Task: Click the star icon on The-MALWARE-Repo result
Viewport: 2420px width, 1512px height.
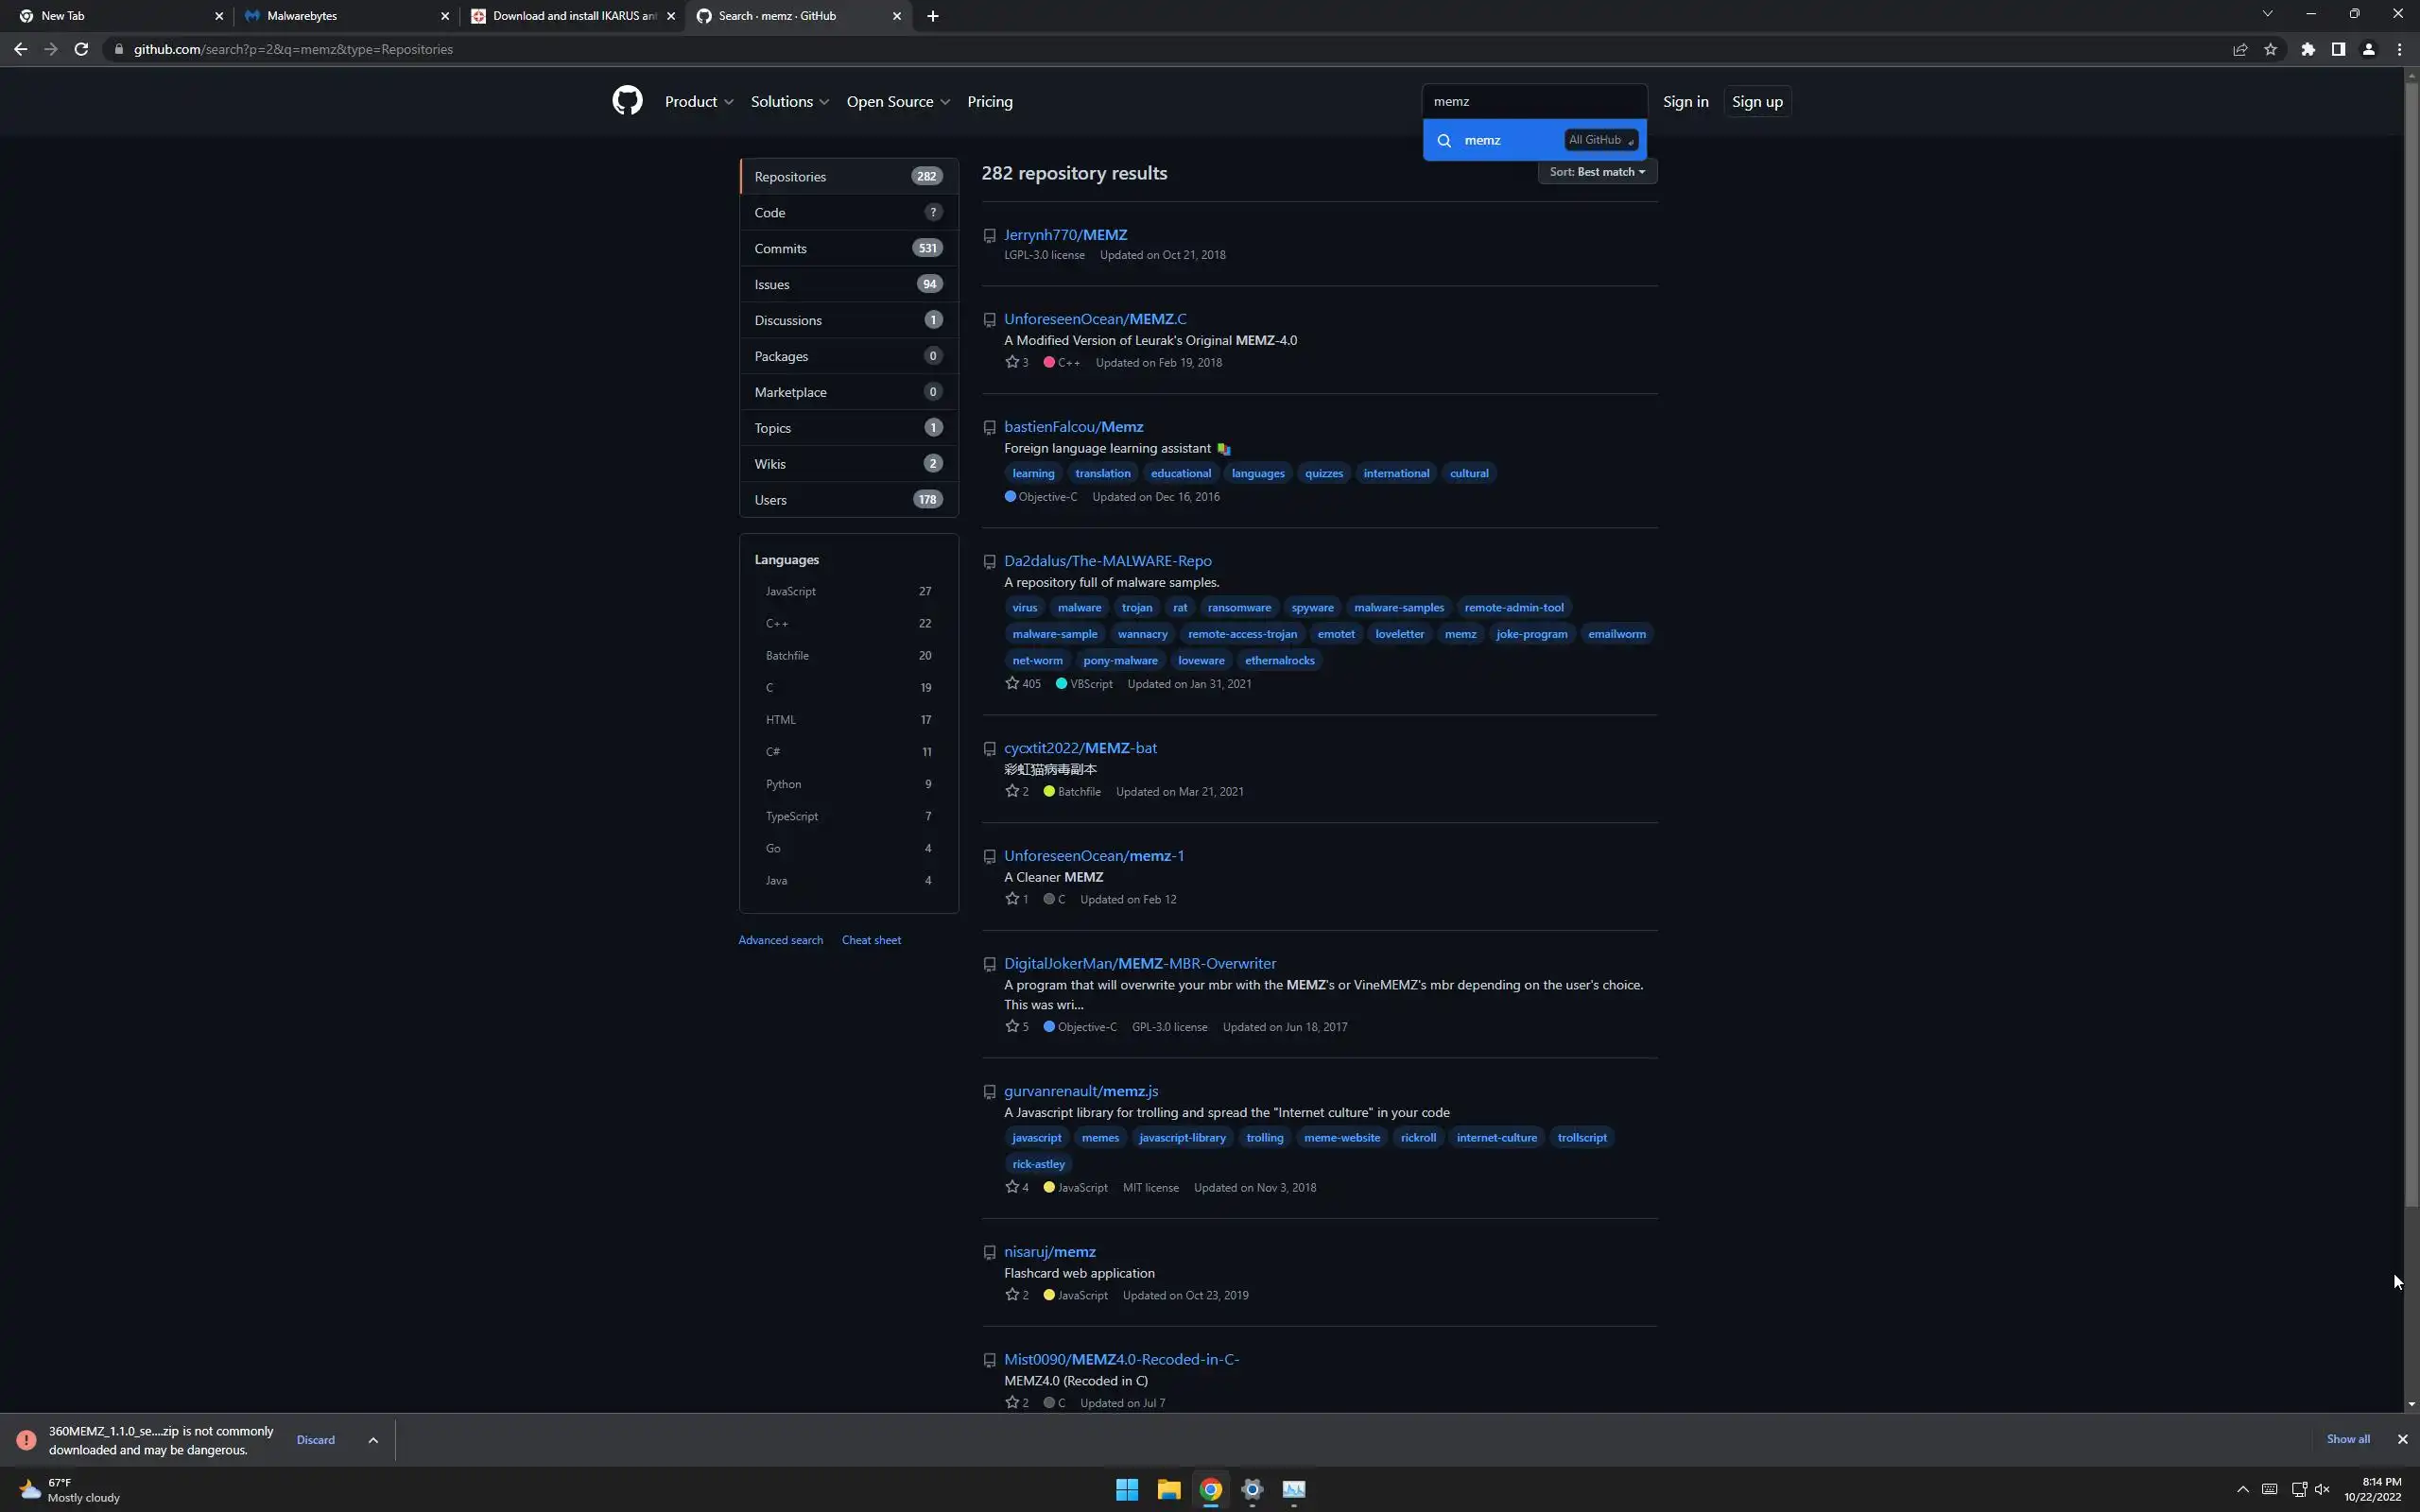Action: [1012, 683]
